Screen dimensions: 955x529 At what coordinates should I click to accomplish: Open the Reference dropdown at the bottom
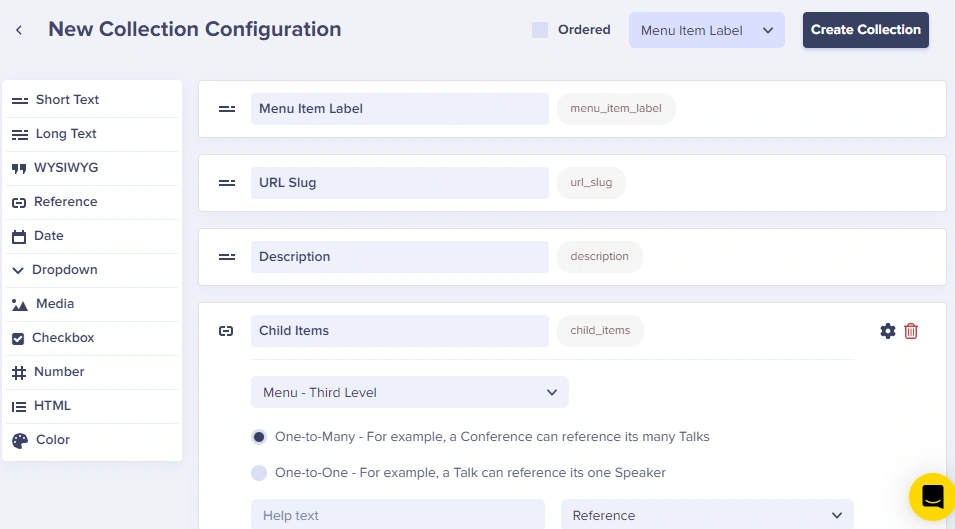pos(706,515)
